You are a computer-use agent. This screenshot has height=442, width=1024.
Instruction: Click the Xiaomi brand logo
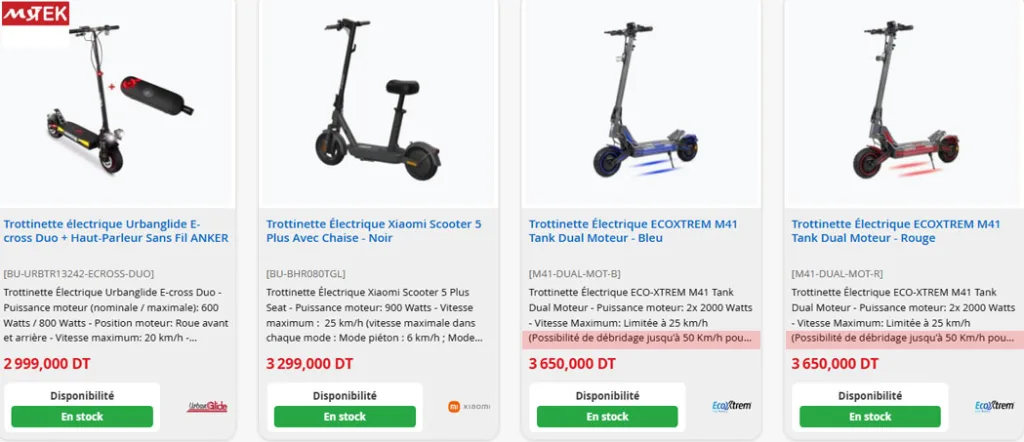468,406
